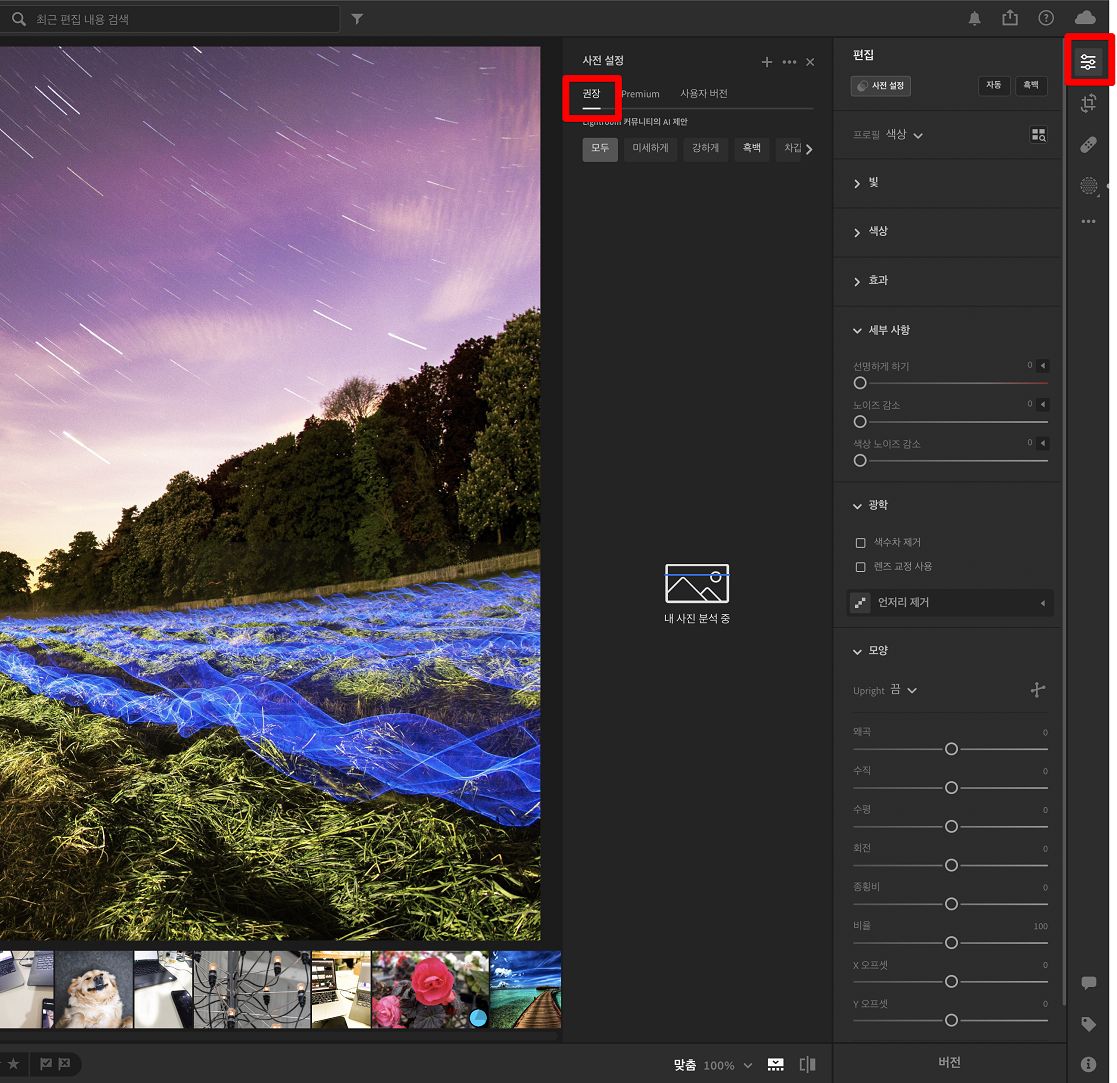Click the 흑백 button in 편집 header
This screenshot has width=1117, height=1083.
[x=1031, y=86]
